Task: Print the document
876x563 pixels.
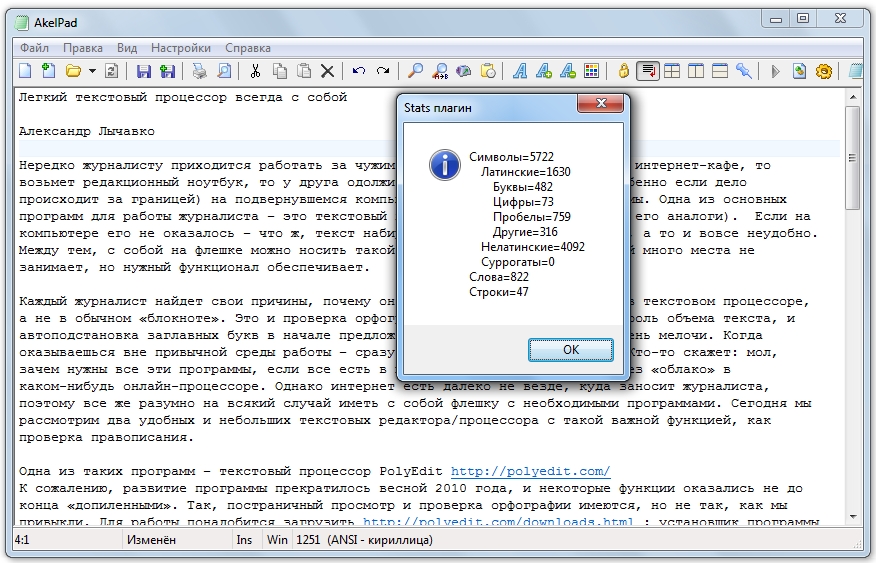Action: click(x=199, y=71)
